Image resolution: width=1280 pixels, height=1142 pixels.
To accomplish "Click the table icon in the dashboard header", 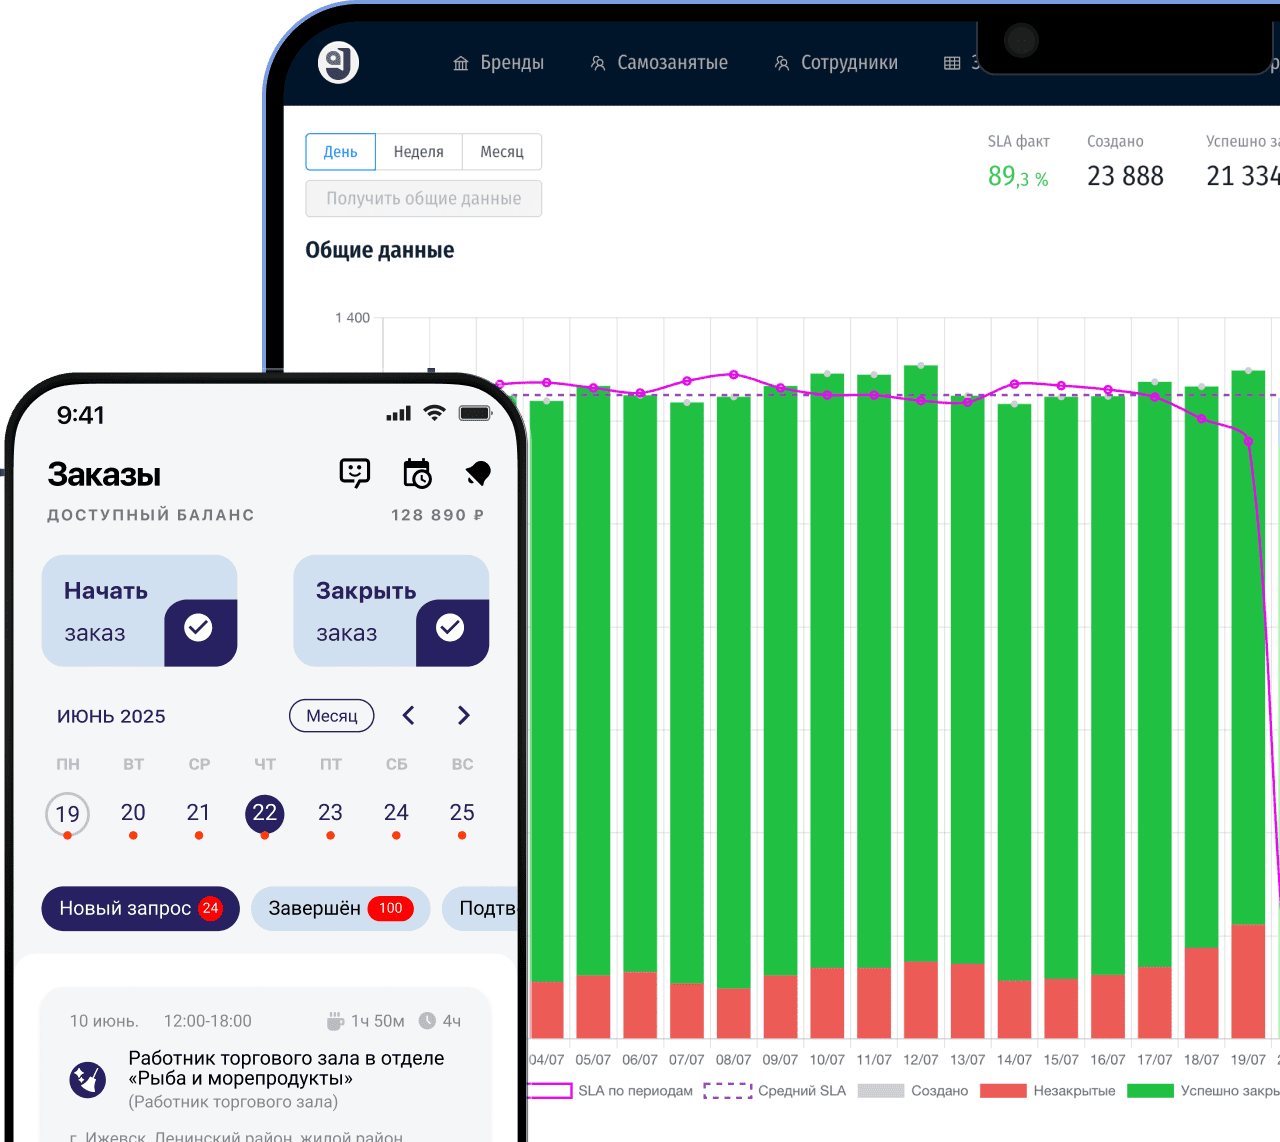I will 952,63.
